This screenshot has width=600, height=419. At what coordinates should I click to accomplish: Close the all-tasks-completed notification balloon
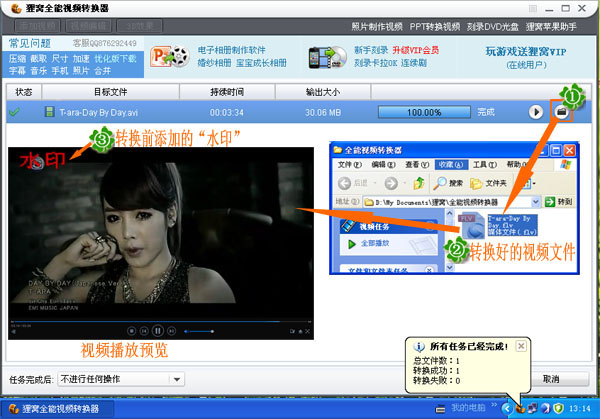point(521,346)
